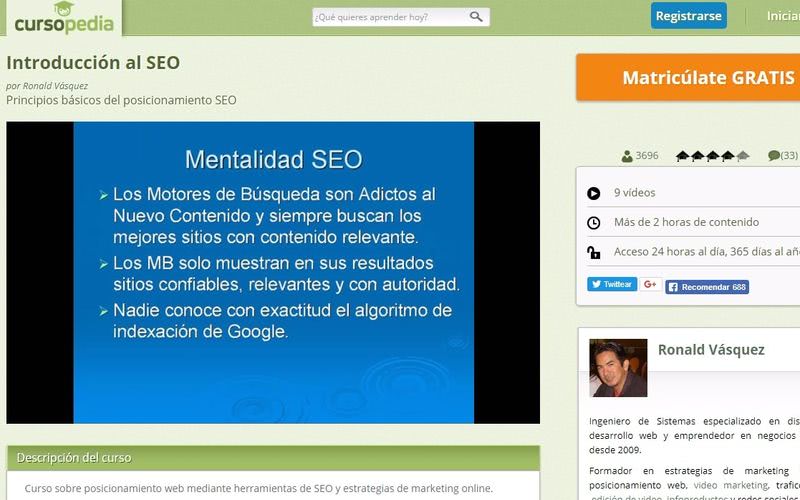Click the Mentalidad SEO video slide
Screen dimensions: 800x500
click(x=273, y=272)
